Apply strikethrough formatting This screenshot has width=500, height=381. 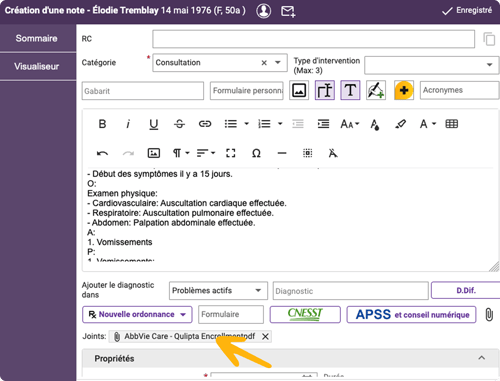pyautogui.click(x=179, y=124)
